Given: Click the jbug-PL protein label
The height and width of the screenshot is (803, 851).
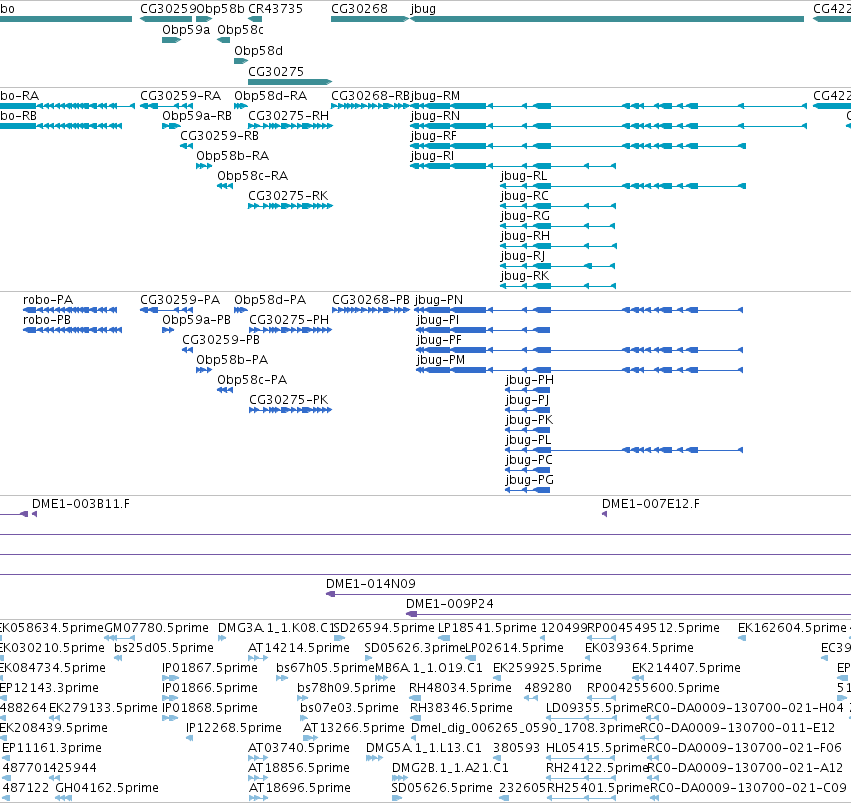Looking at the screenshot, I should pyautogui.click(x=528, y=441).
